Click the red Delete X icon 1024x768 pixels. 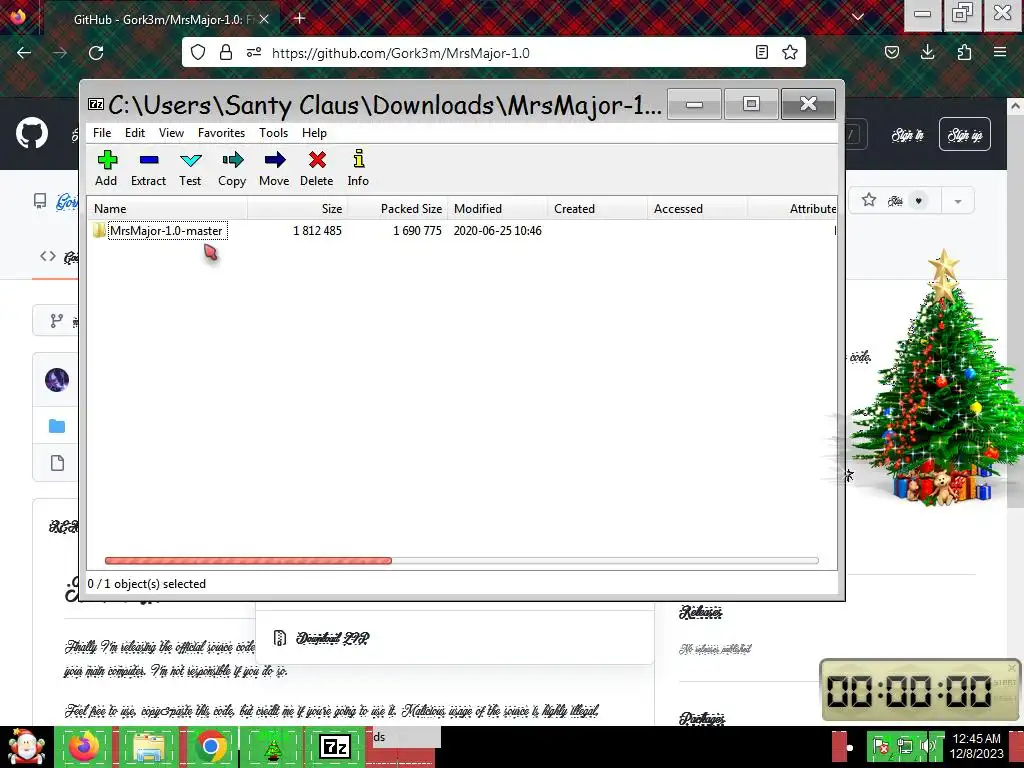point(317,160)
